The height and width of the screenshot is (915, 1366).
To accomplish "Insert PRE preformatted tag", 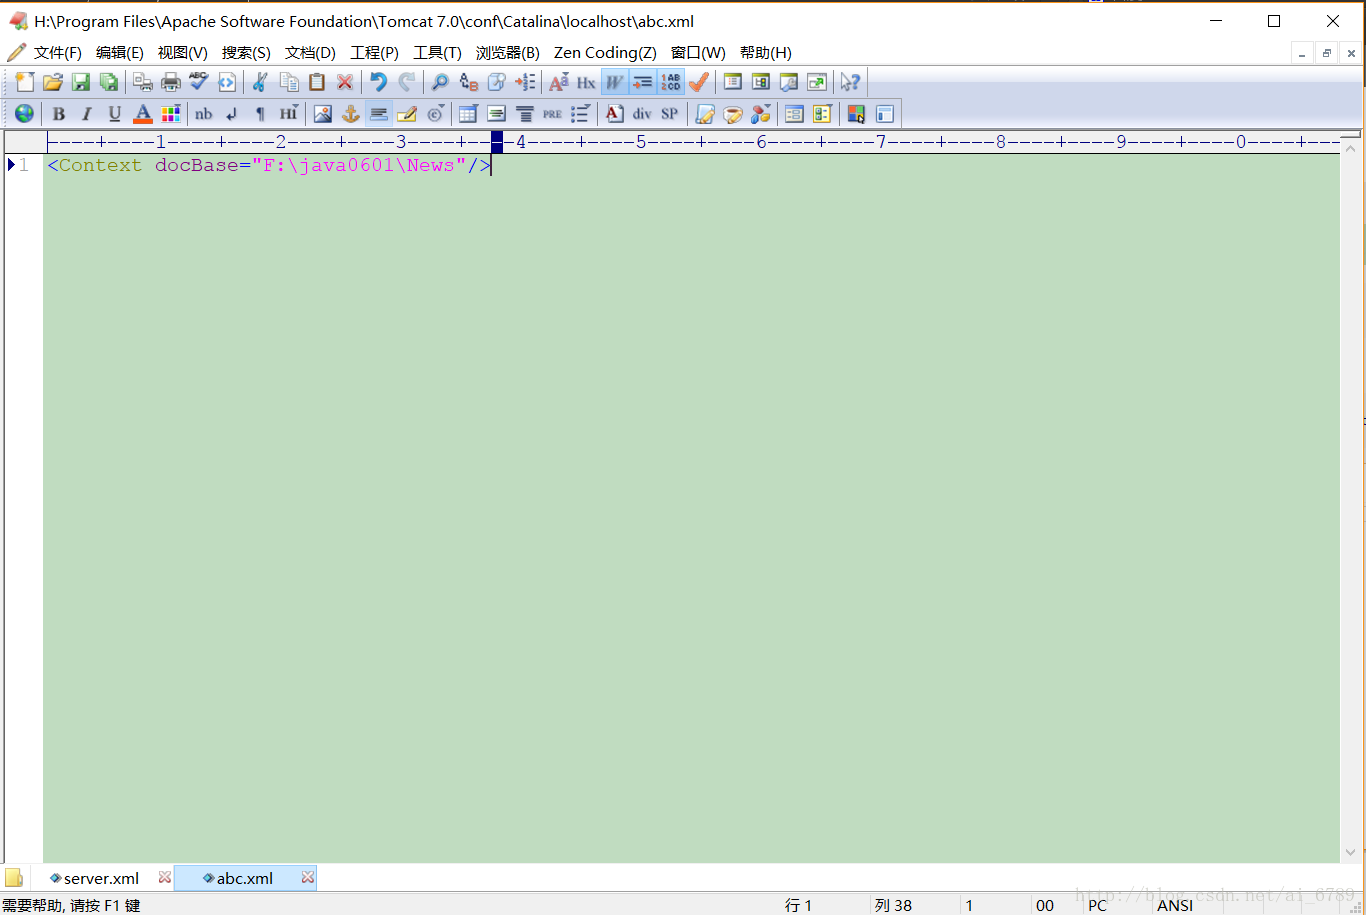I will 552,113.
